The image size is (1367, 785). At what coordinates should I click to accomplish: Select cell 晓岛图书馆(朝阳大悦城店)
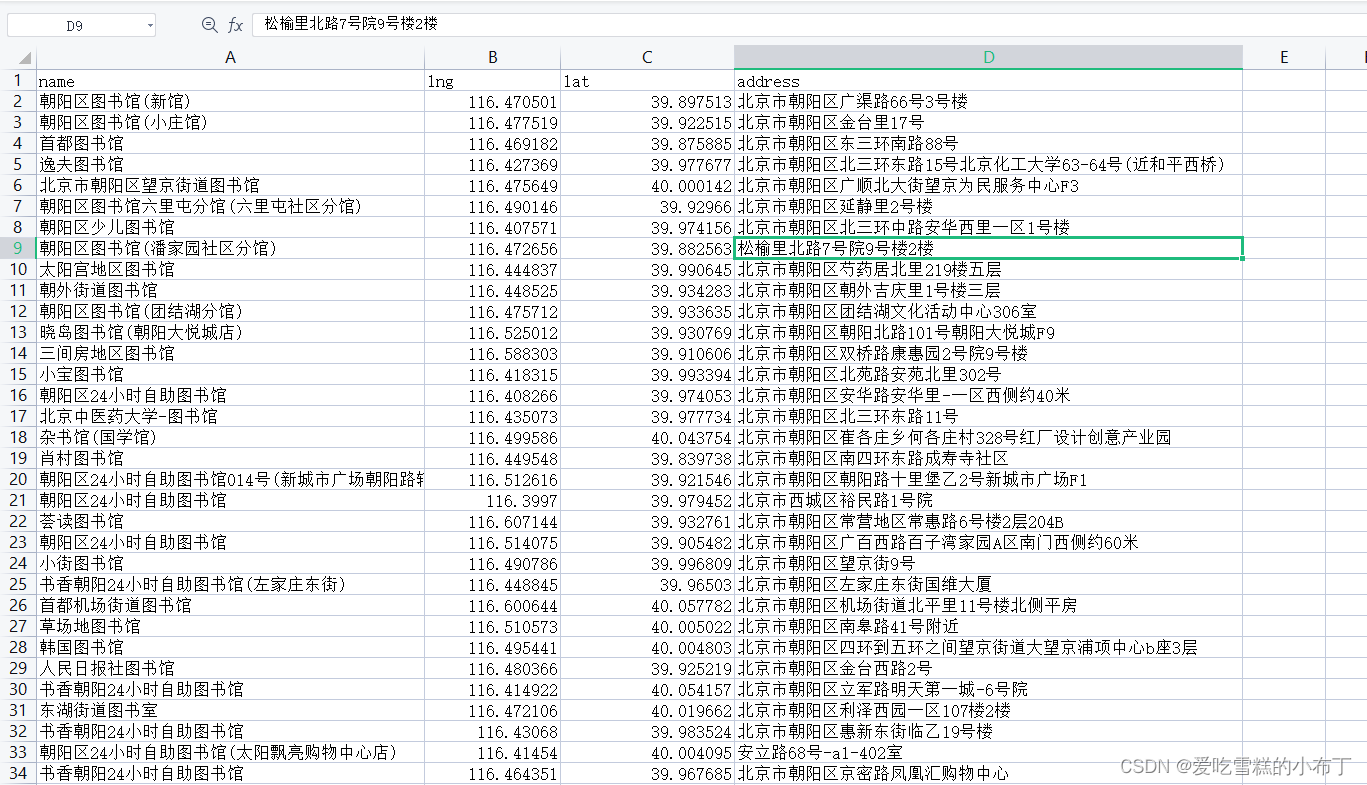(x=230, y=332)
